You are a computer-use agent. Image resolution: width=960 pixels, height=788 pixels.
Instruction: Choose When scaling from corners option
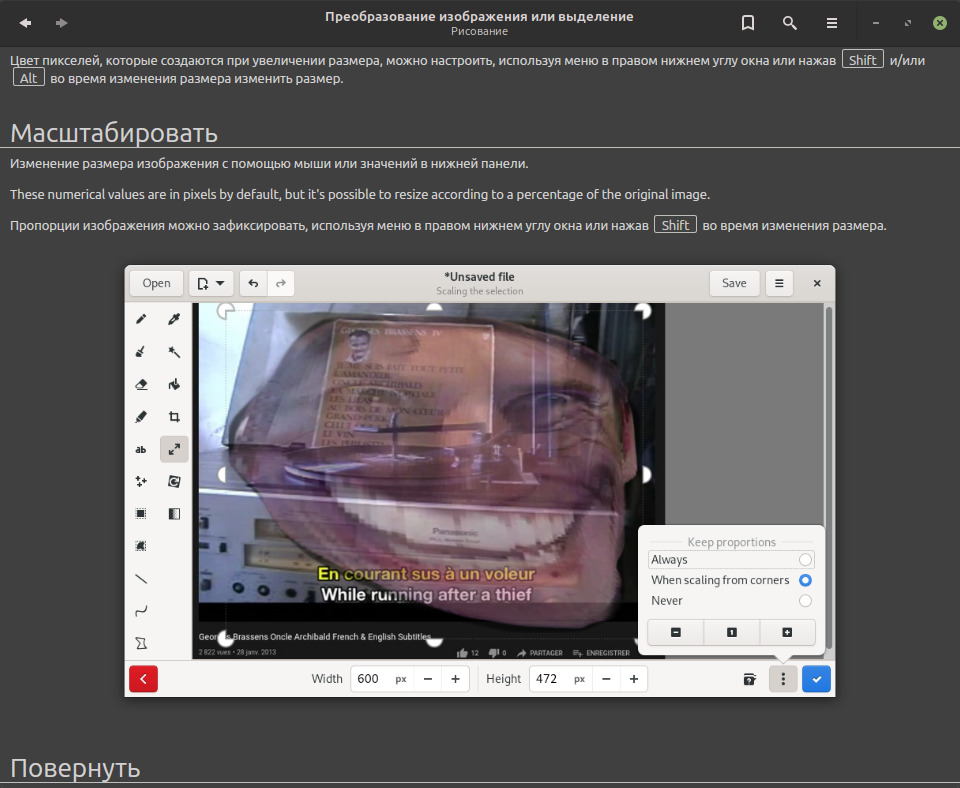click(805, 580)
